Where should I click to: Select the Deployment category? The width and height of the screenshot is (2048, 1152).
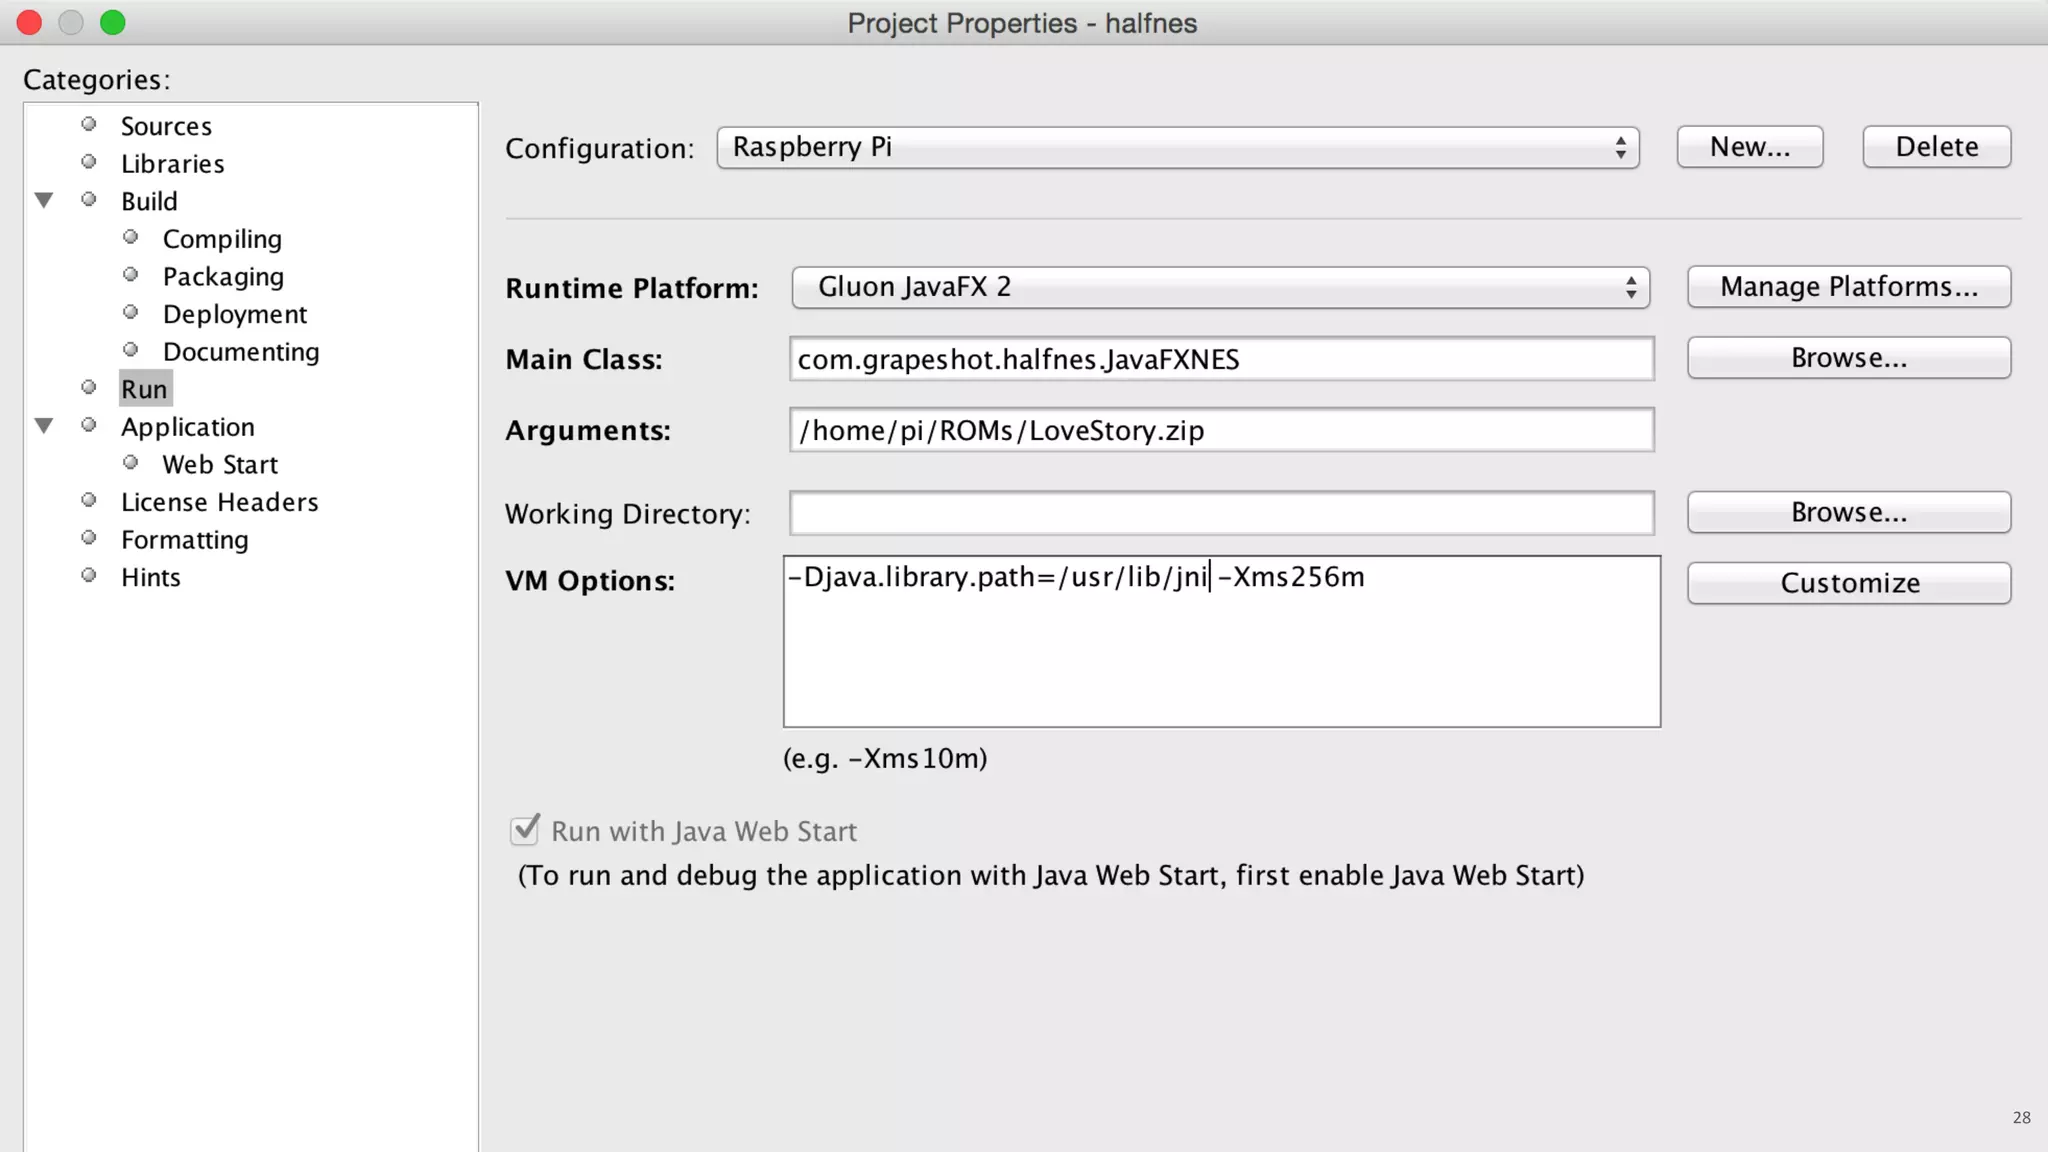click(235, 314)
